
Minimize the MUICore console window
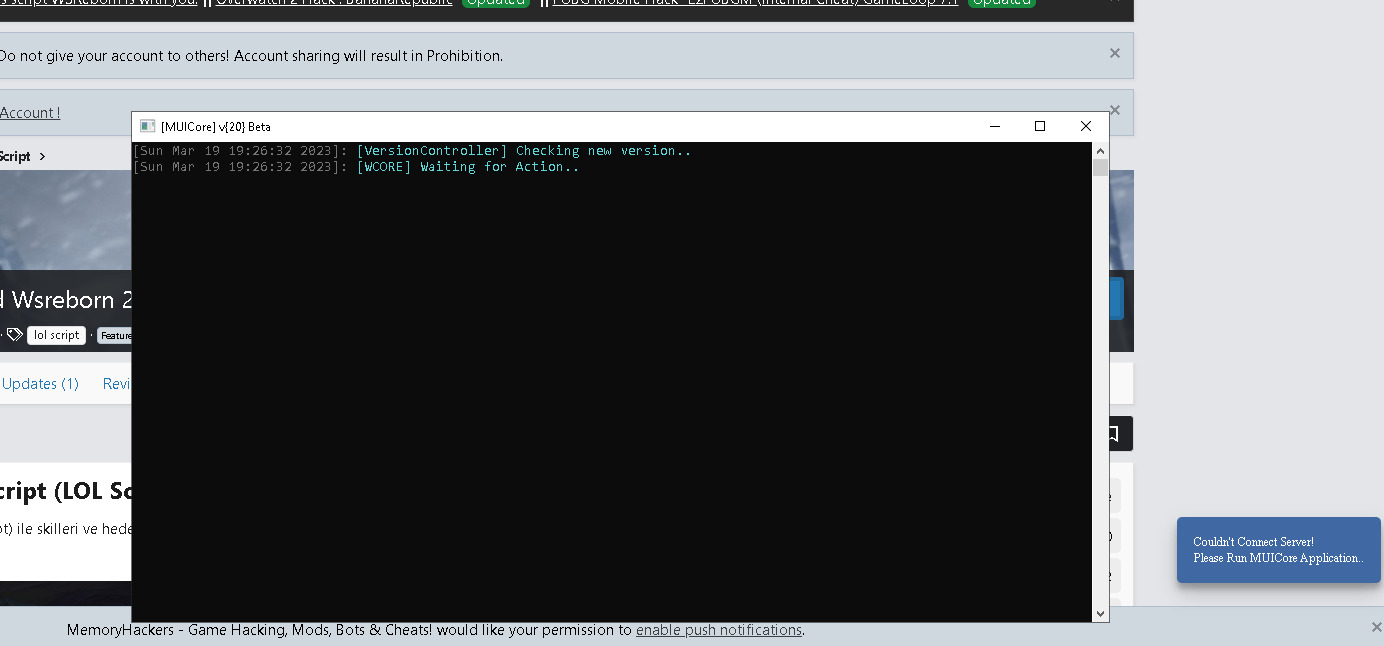pos(995,126)
